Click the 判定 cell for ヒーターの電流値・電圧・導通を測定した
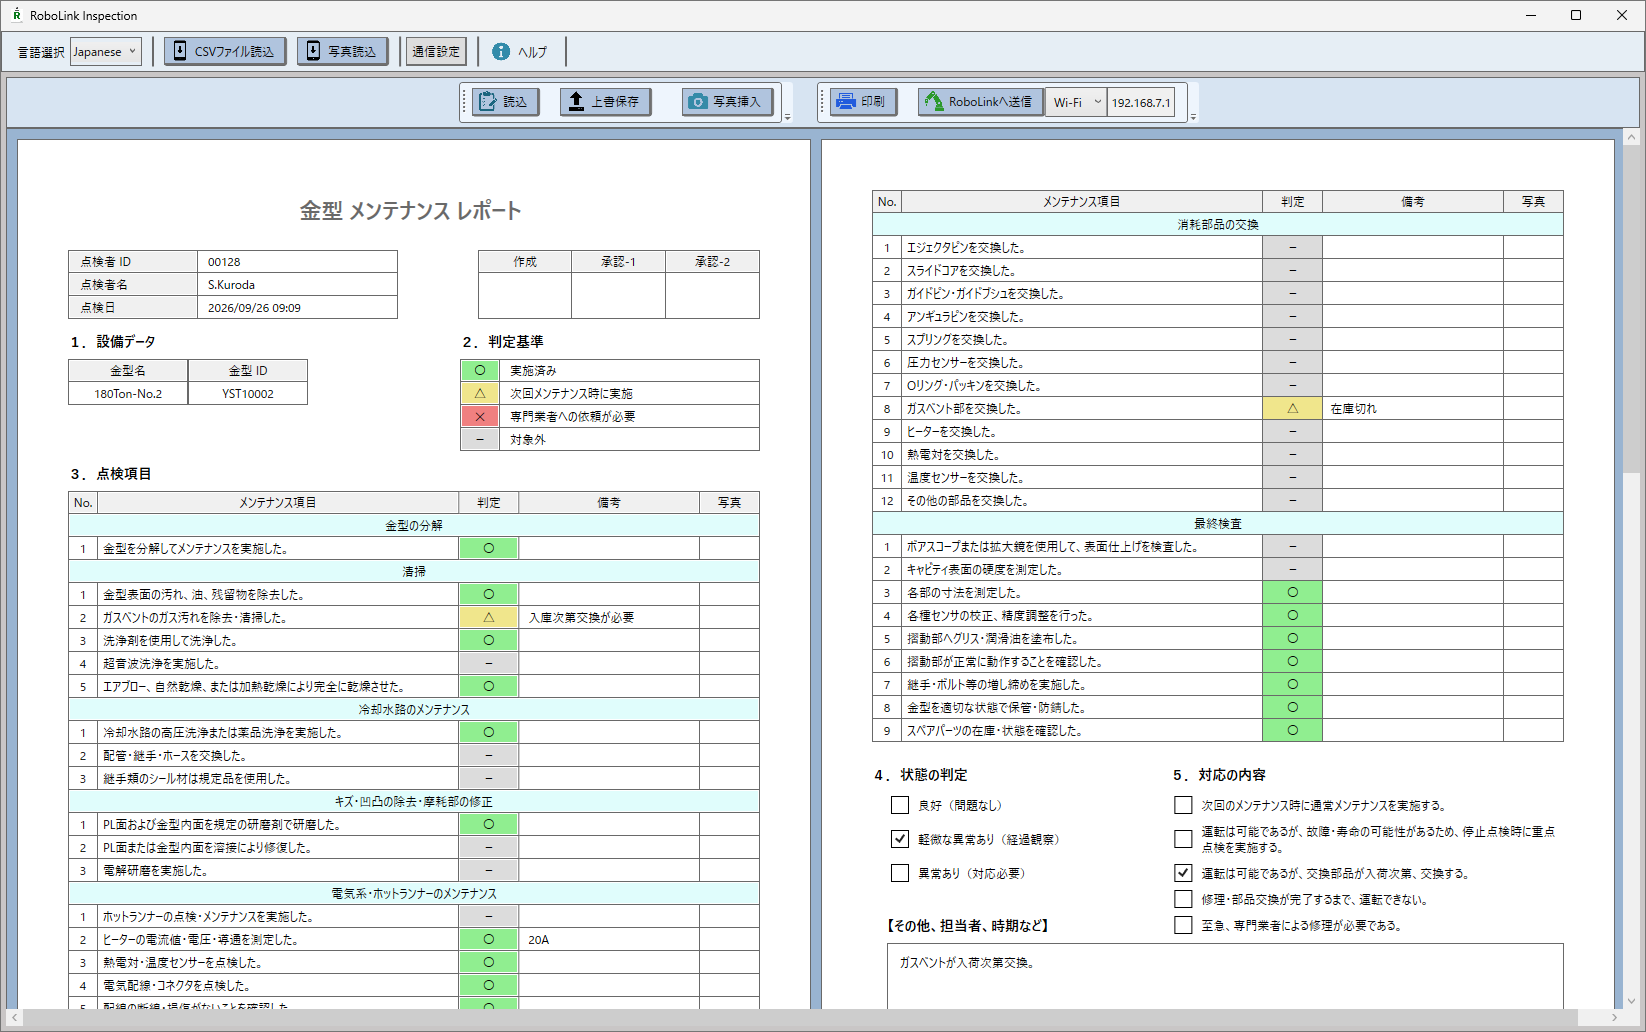 point(488,939)
